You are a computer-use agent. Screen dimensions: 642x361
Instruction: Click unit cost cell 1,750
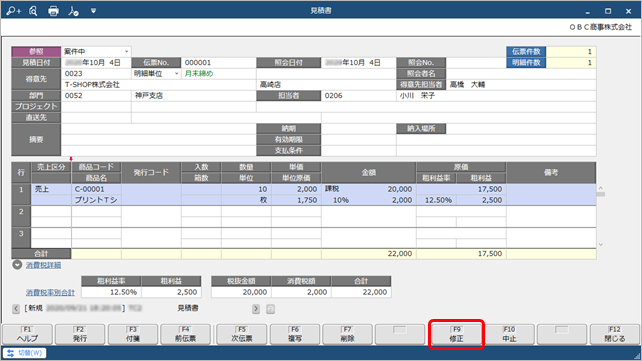pos(296,200)
